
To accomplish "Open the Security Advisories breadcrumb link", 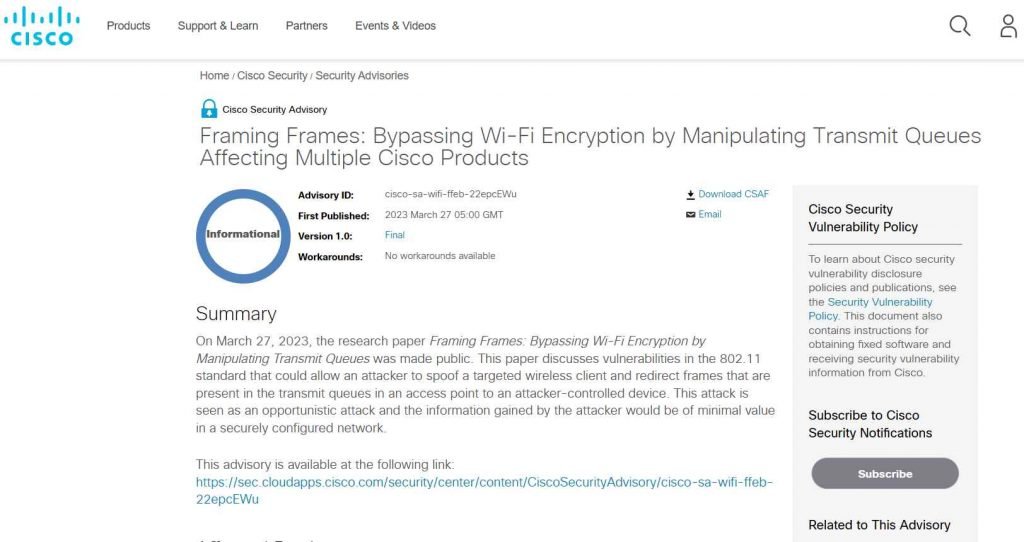I will click(362, 76).
